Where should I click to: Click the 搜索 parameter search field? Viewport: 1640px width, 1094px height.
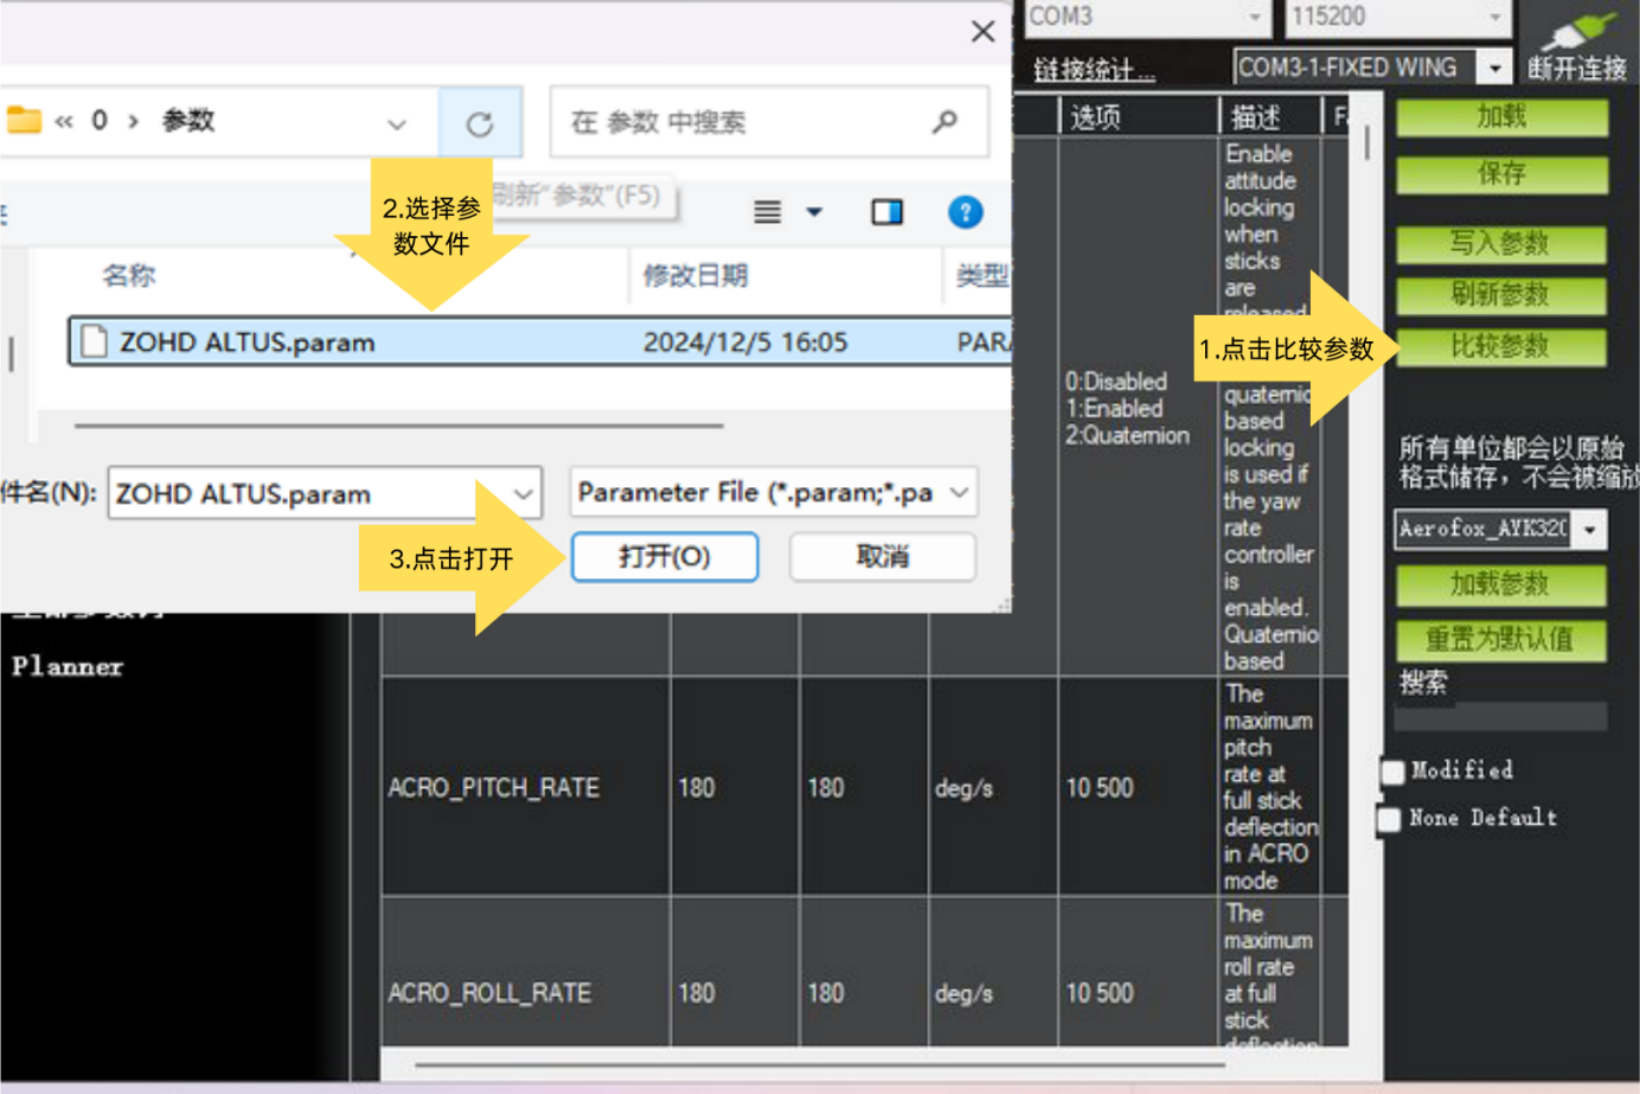click(x=1500, y=716)
